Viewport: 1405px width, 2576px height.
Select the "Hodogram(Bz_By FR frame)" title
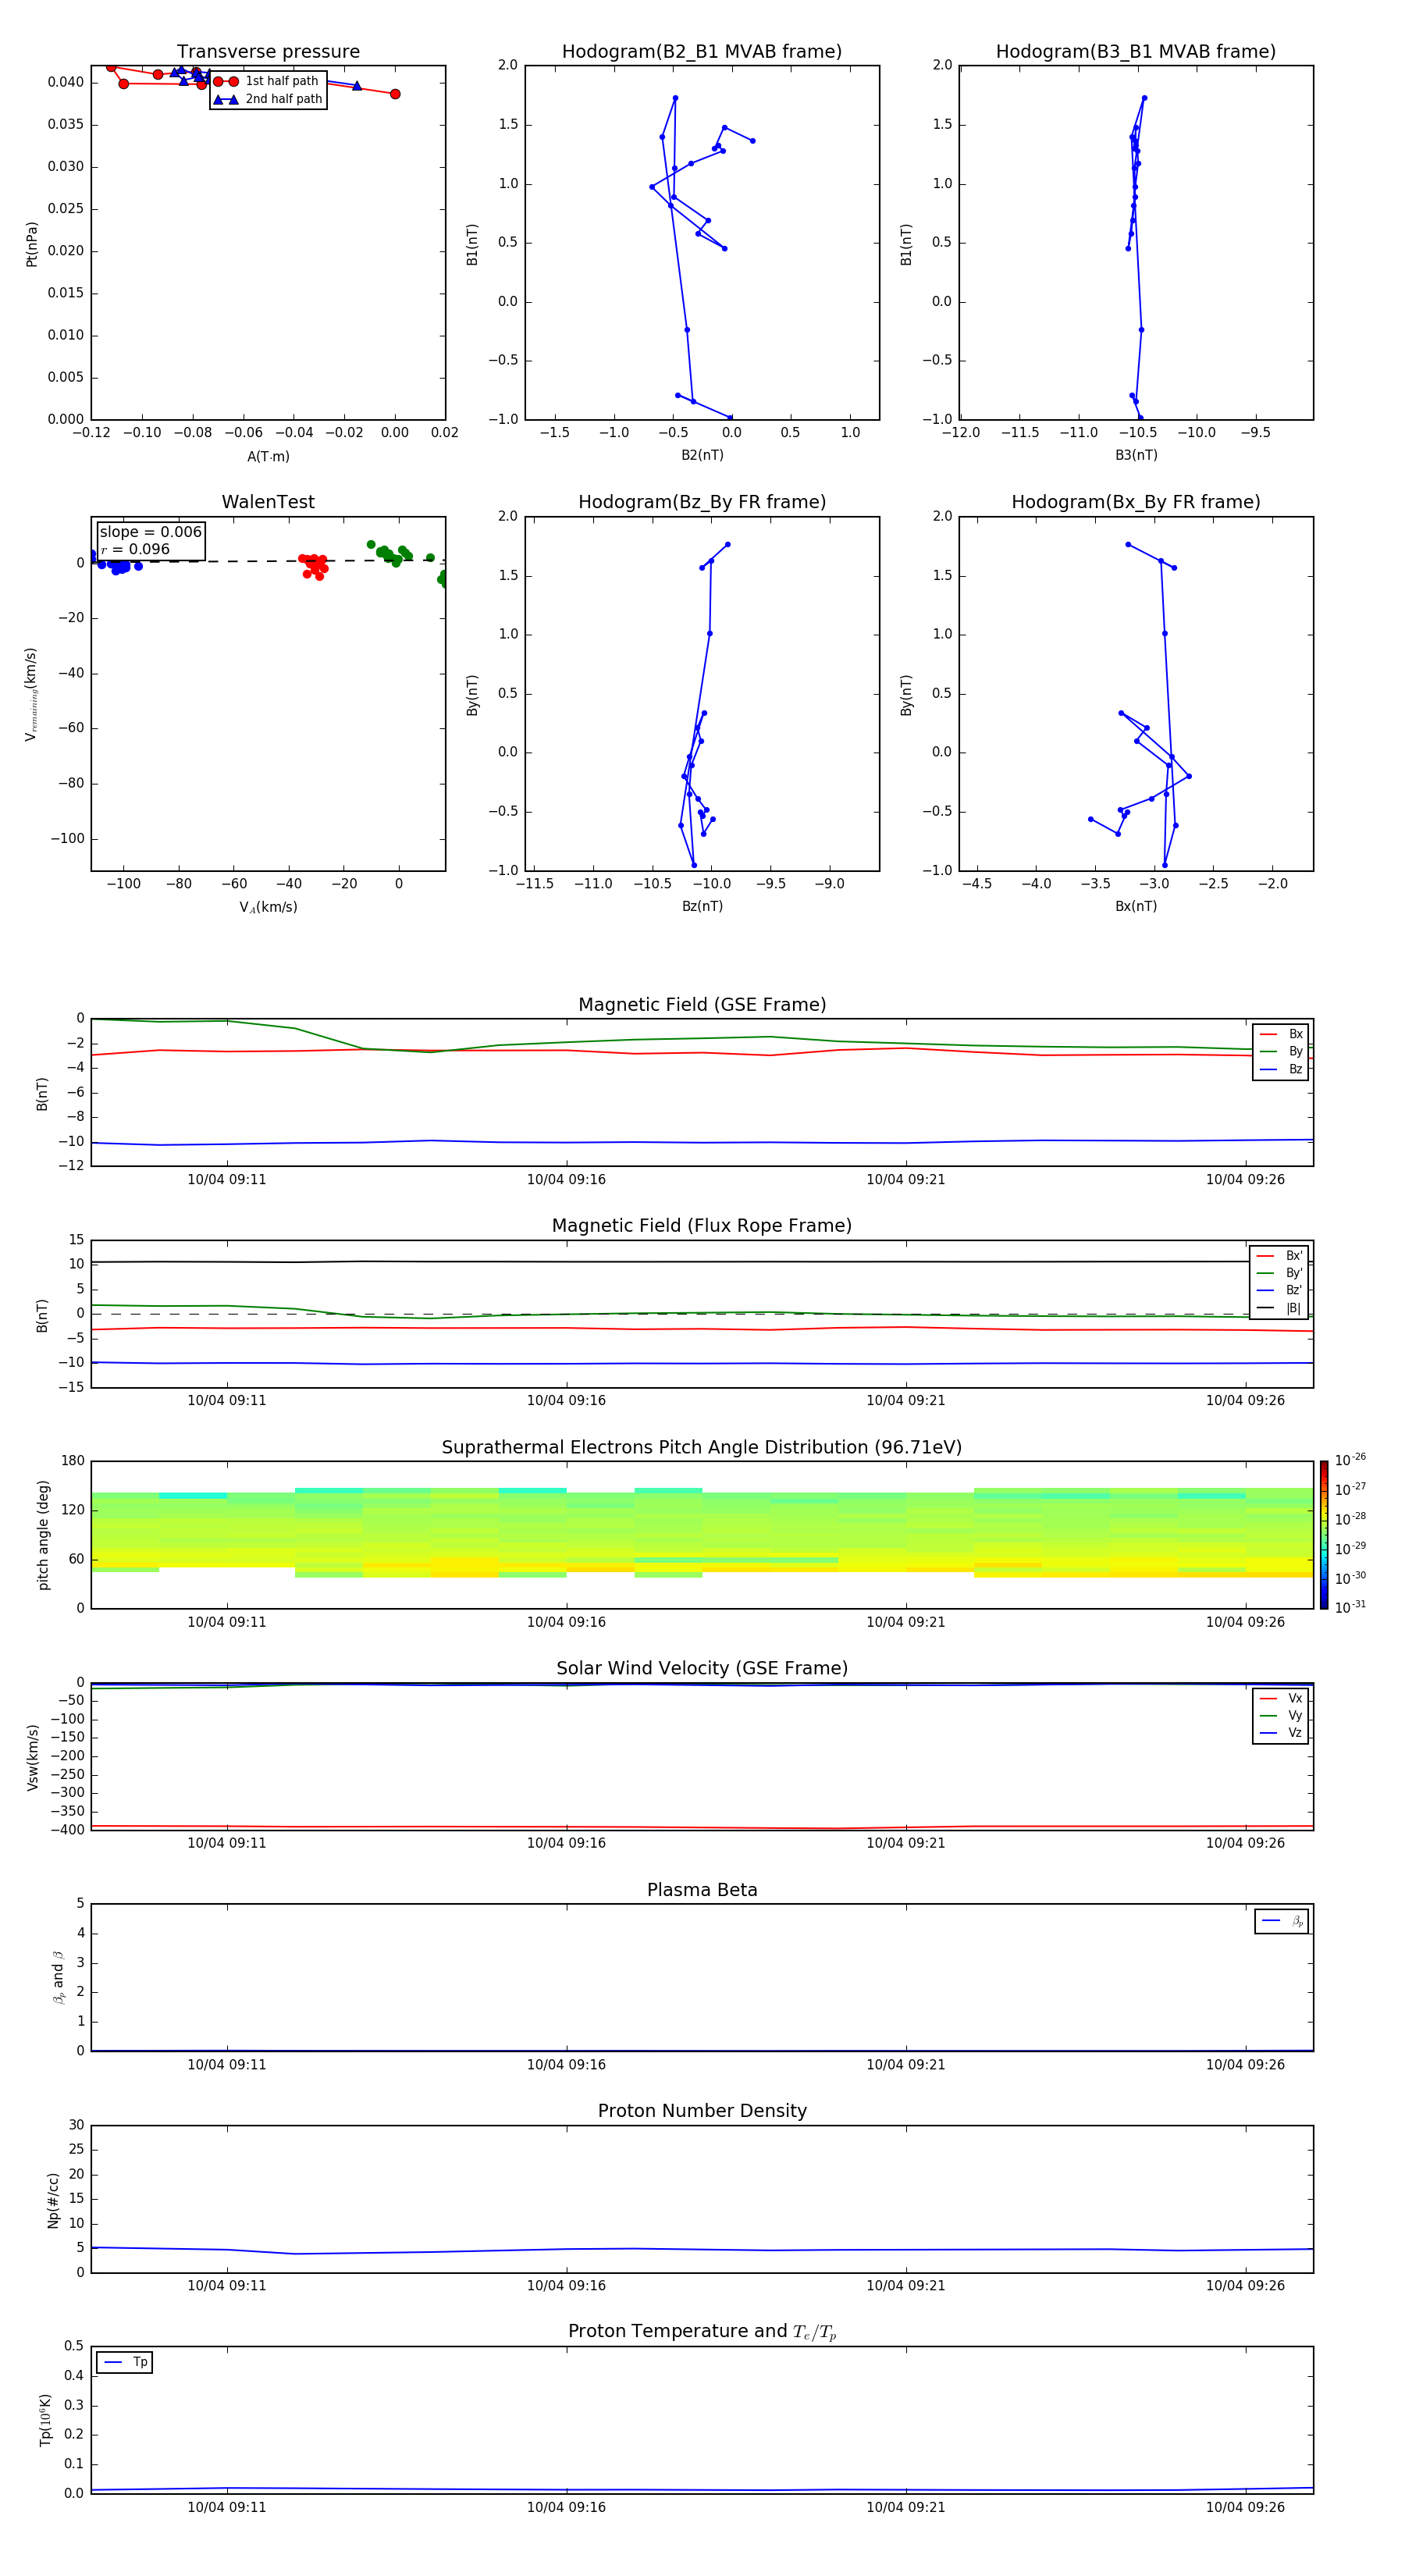[702, 502]
